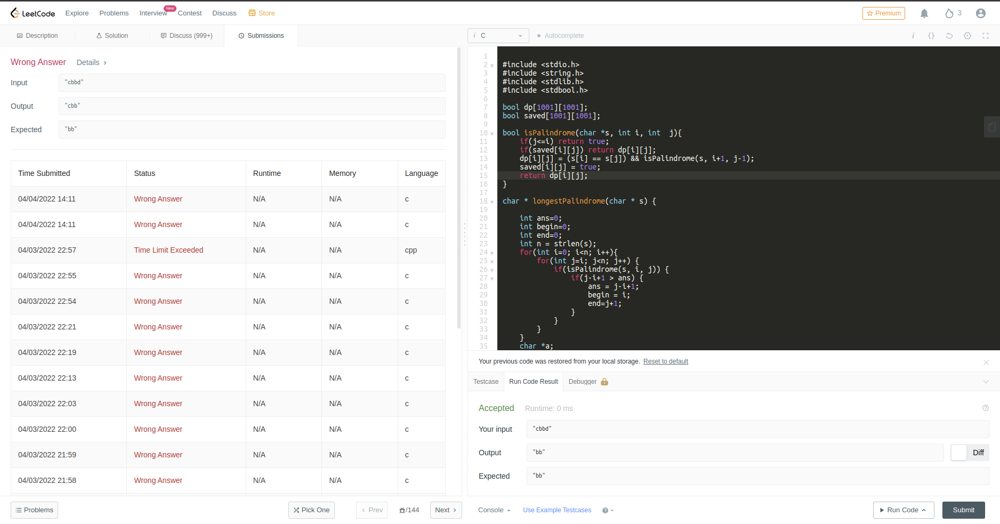The width and height of the screenshot is (1000, 524).
Task: Click the editor info icon
Action: 913,36
